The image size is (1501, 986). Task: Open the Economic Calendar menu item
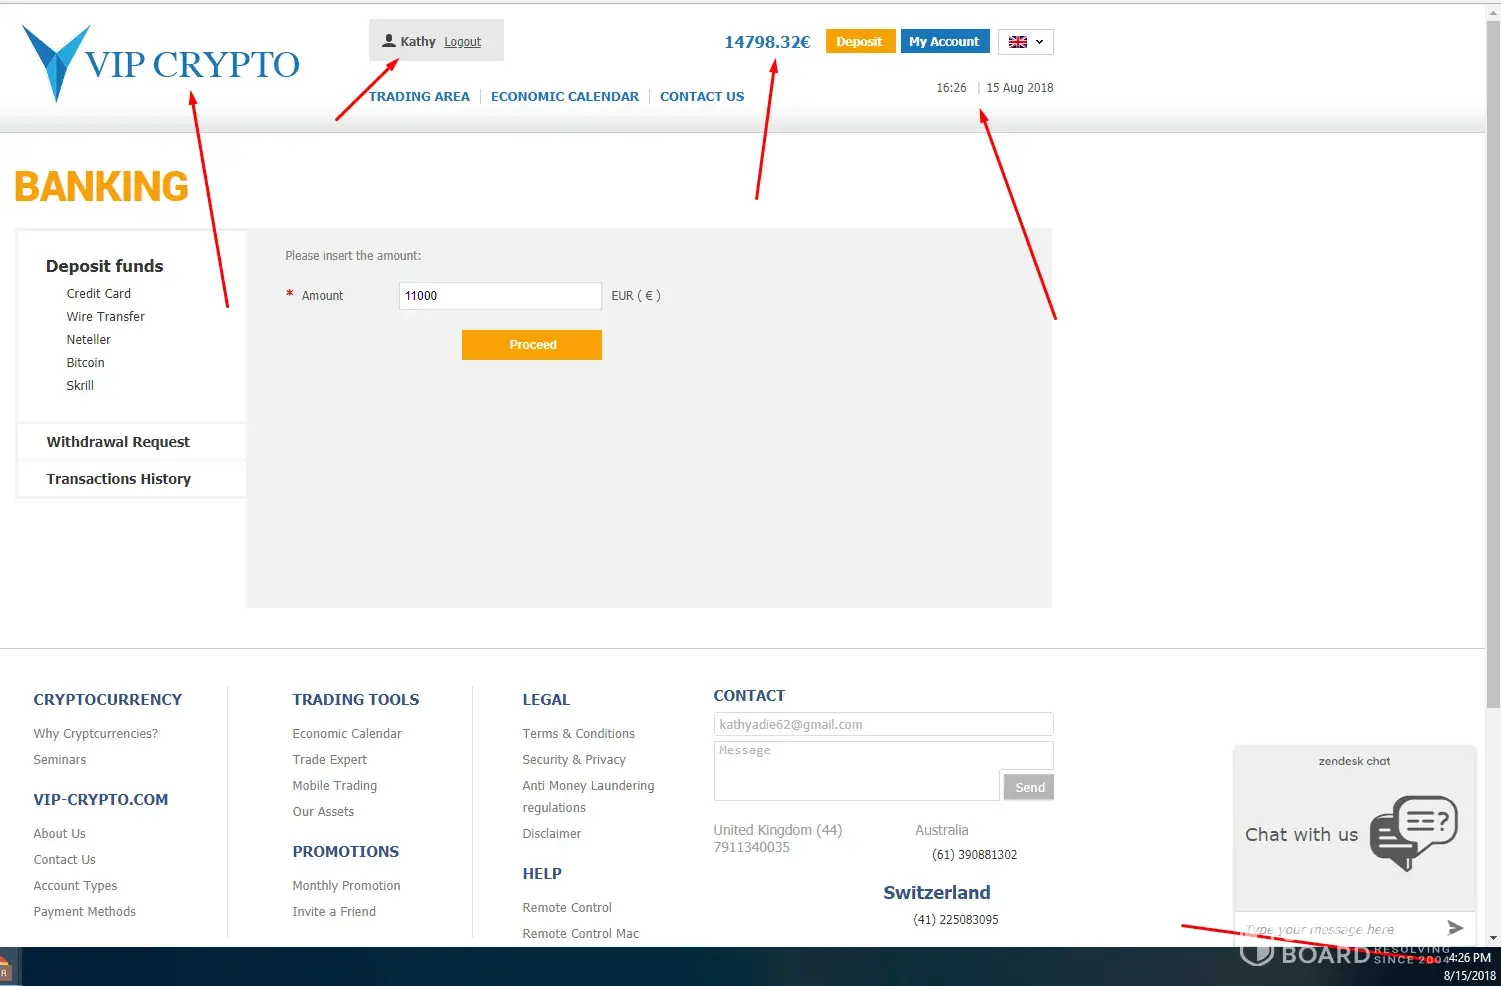point(564,97)
